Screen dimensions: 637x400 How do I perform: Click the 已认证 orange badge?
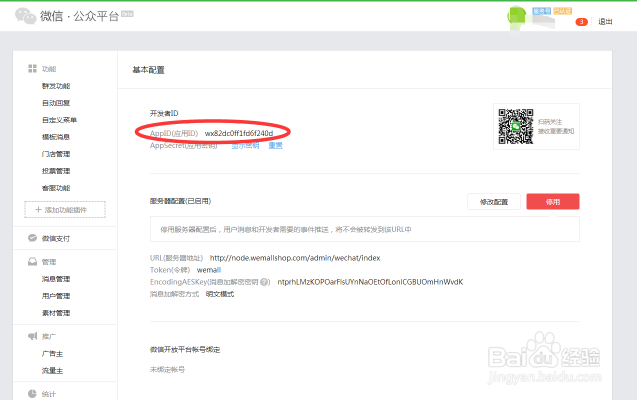(562, 11)
